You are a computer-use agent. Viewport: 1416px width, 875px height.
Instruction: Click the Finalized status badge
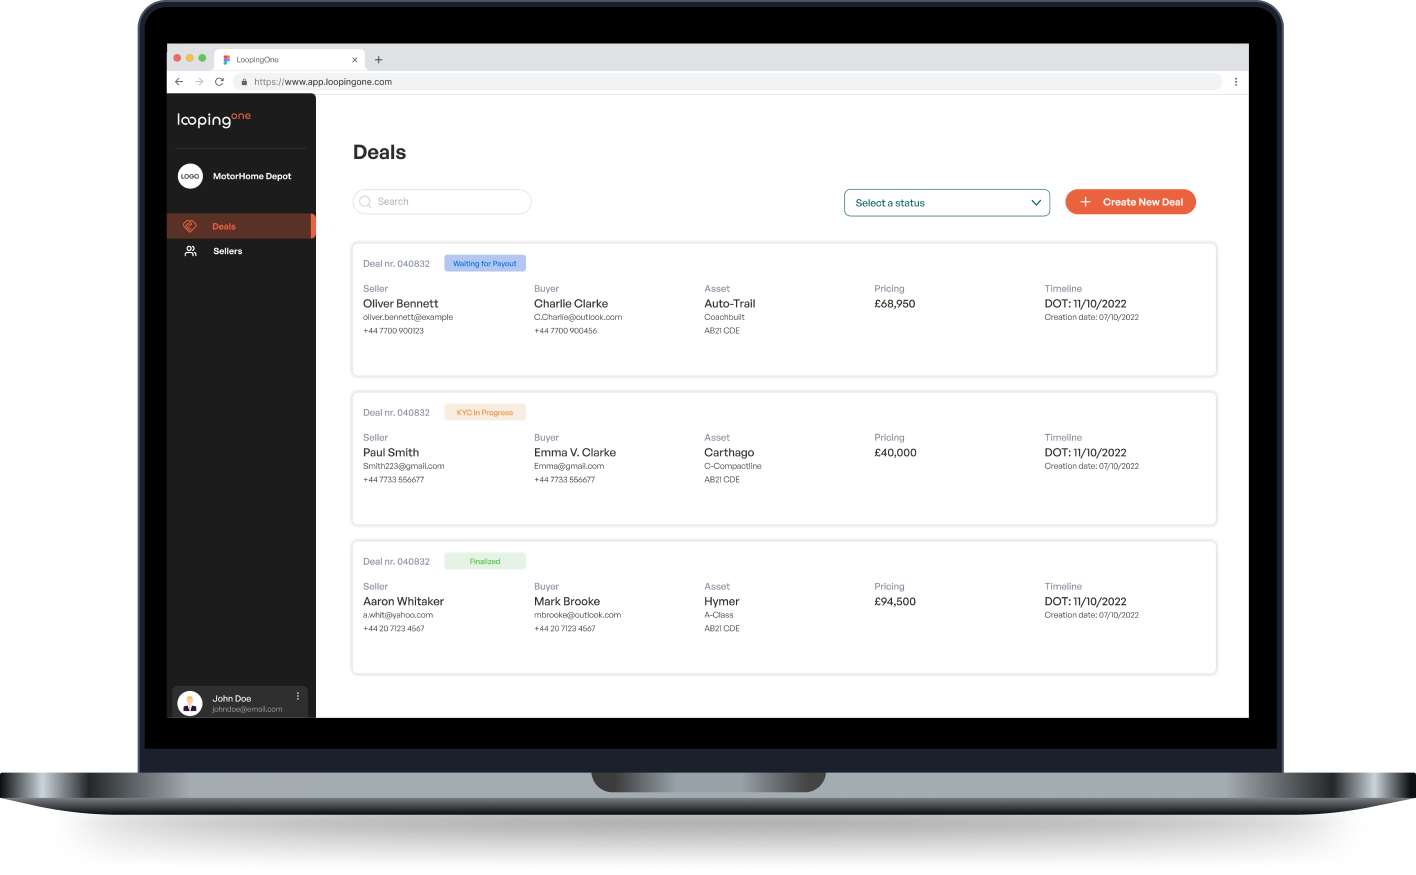point(485,562)
